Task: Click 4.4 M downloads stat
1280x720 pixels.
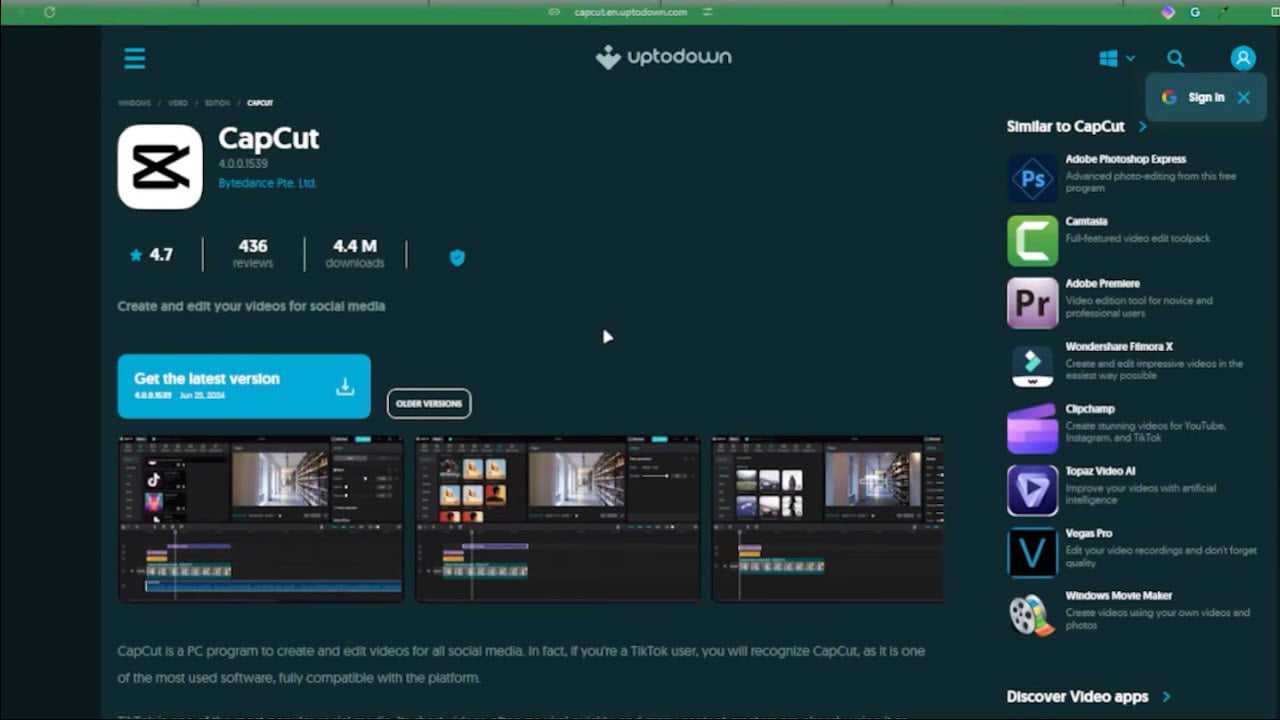Action: [355, 253]
